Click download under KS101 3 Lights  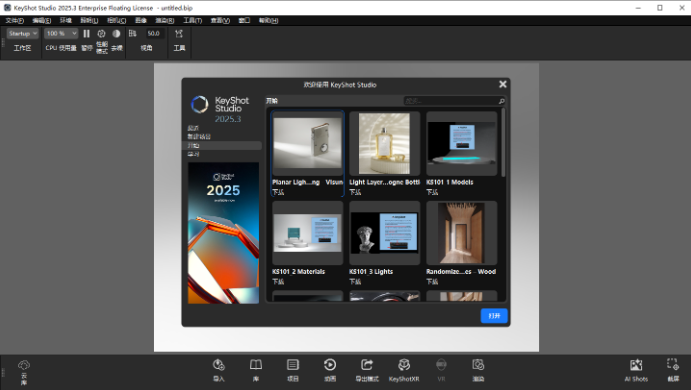click(355, 282)
